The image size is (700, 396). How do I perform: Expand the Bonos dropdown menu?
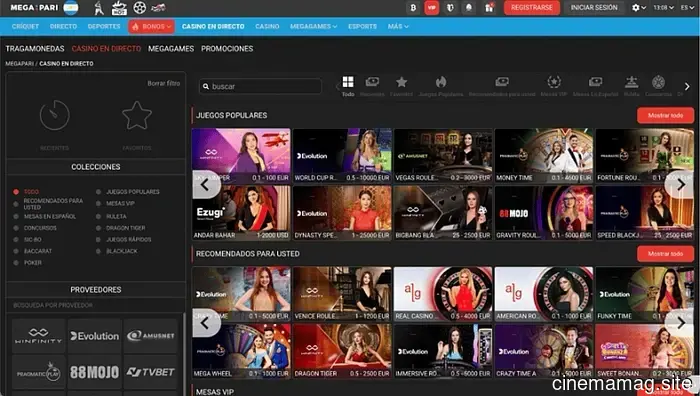tap(151, 26)
